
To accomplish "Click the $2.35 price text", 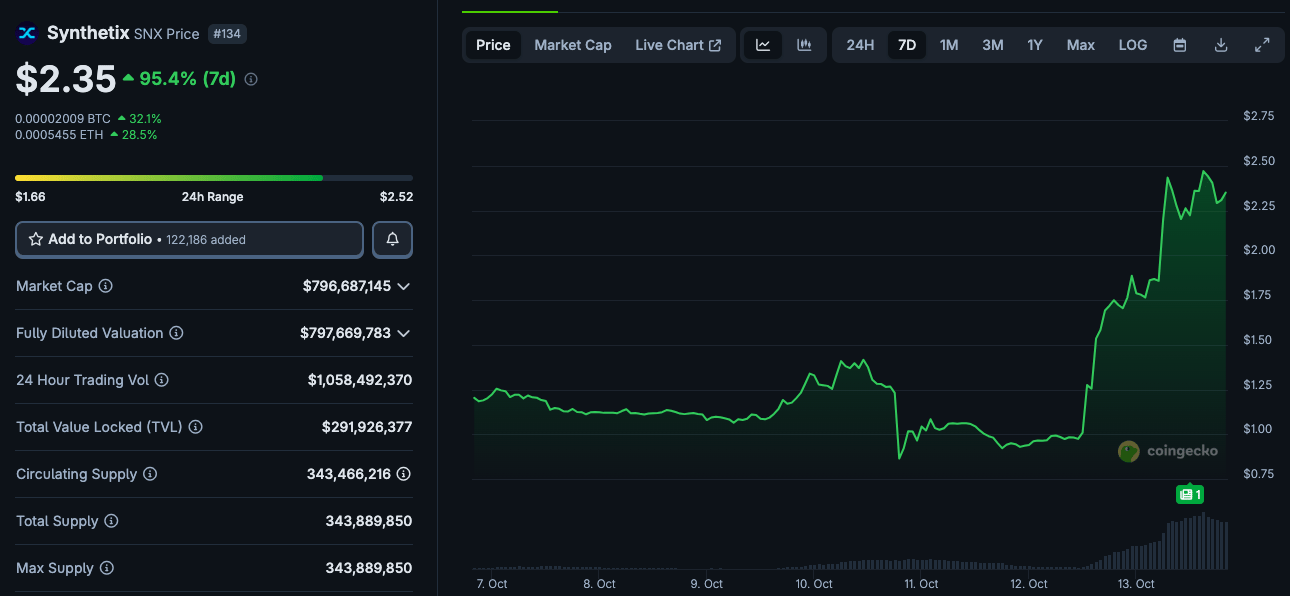I will point(65,79).
